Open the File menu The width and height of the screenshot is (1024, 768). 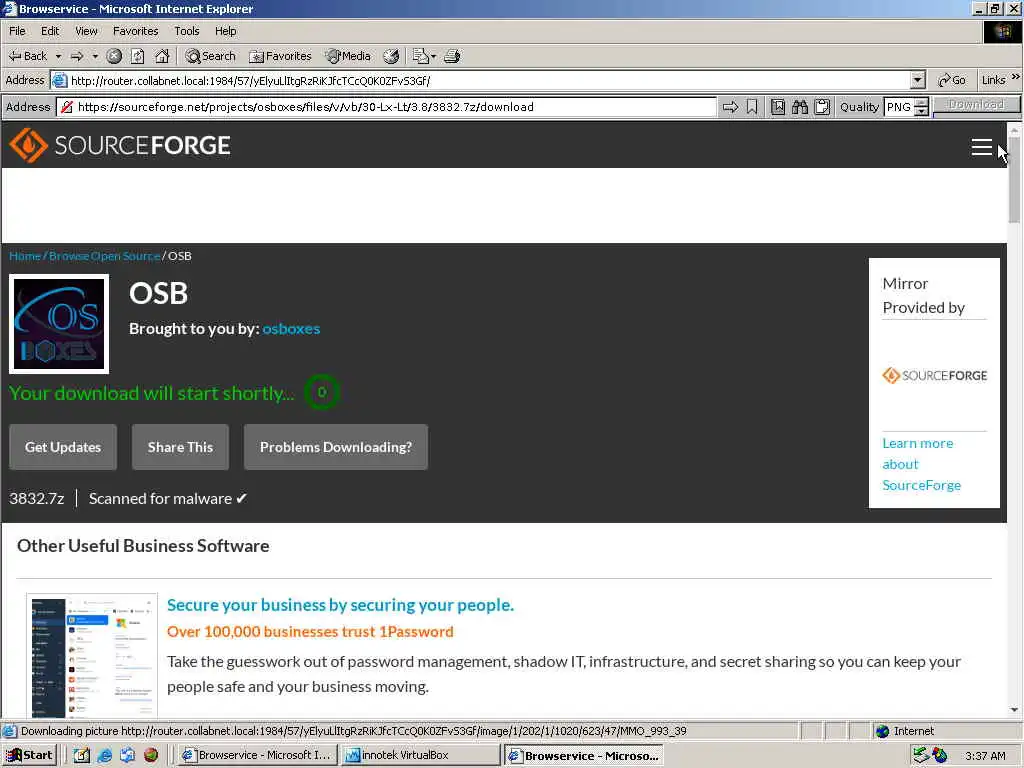tap(17, 31)
